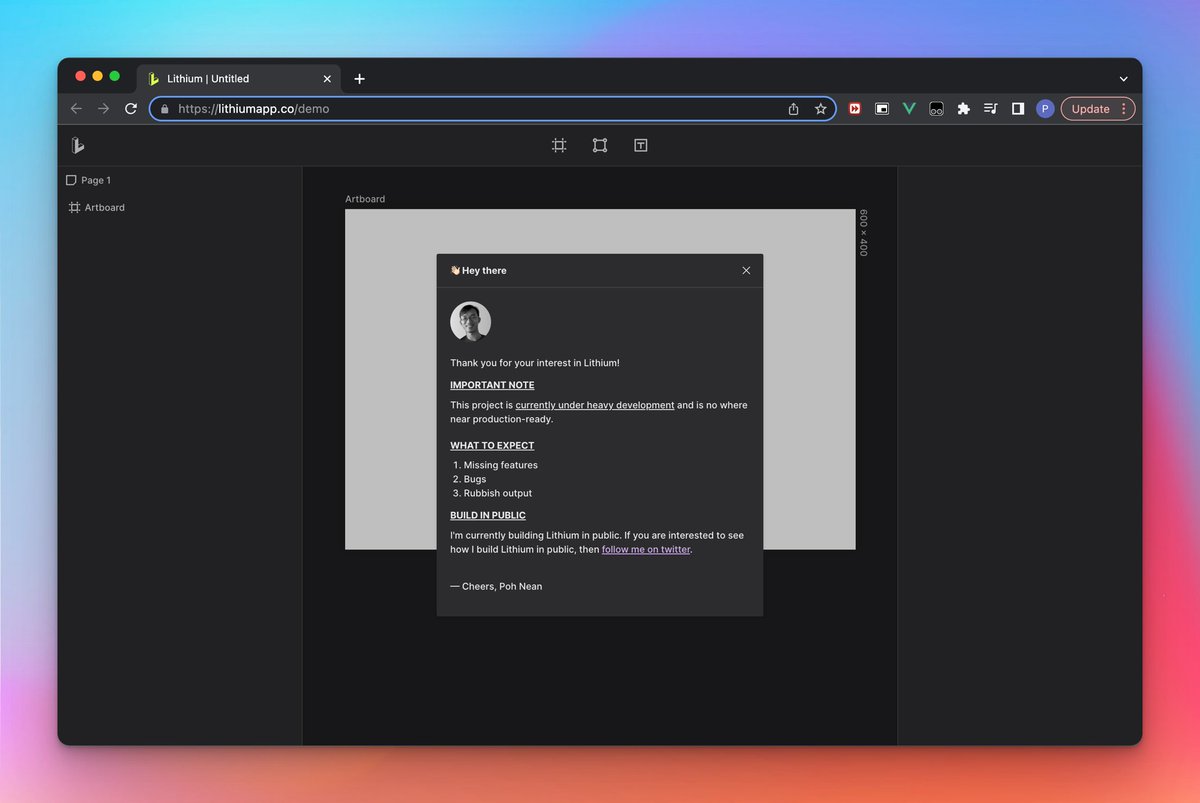Open the Vue devtools extension icon
1200x803 pixels.
909,109
